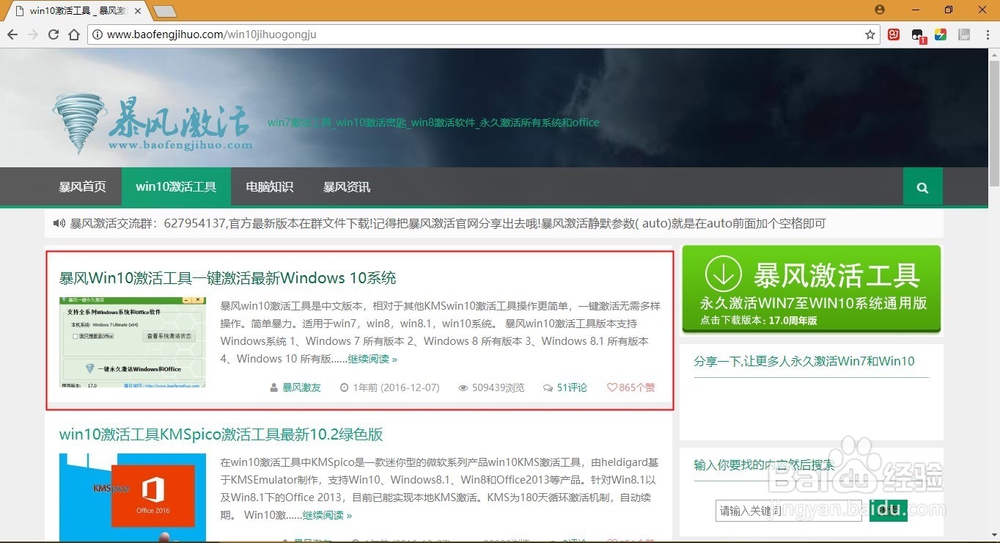Screen dimensions: 1000x543
Task: Open the extension showing a red badge
Action: click(x=918, y=36)
